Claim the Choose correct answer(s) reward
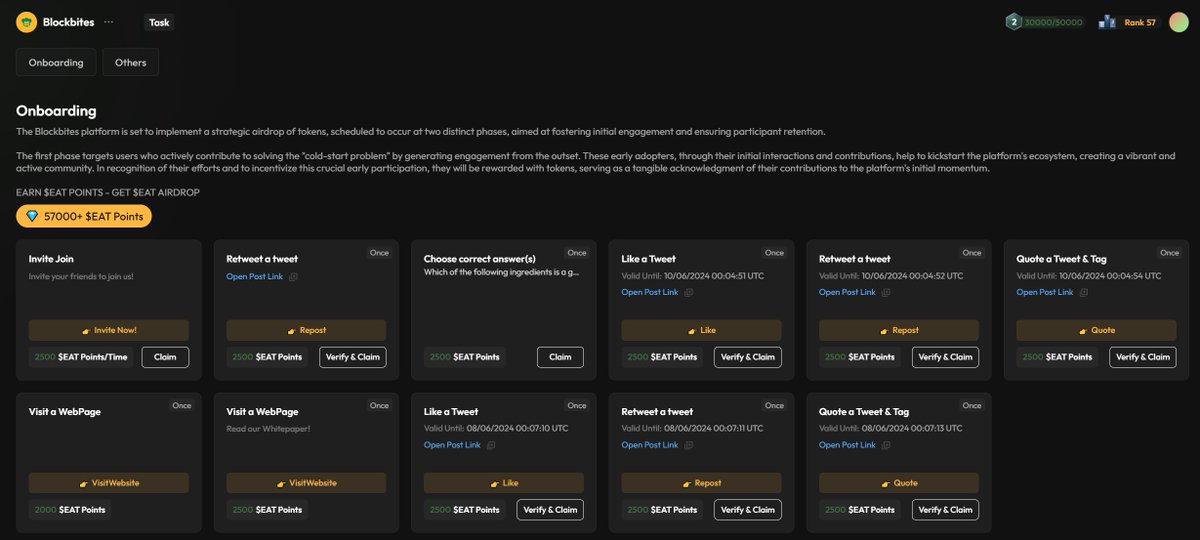Viewport: 1200px width, 540px height. coord(560,357)
